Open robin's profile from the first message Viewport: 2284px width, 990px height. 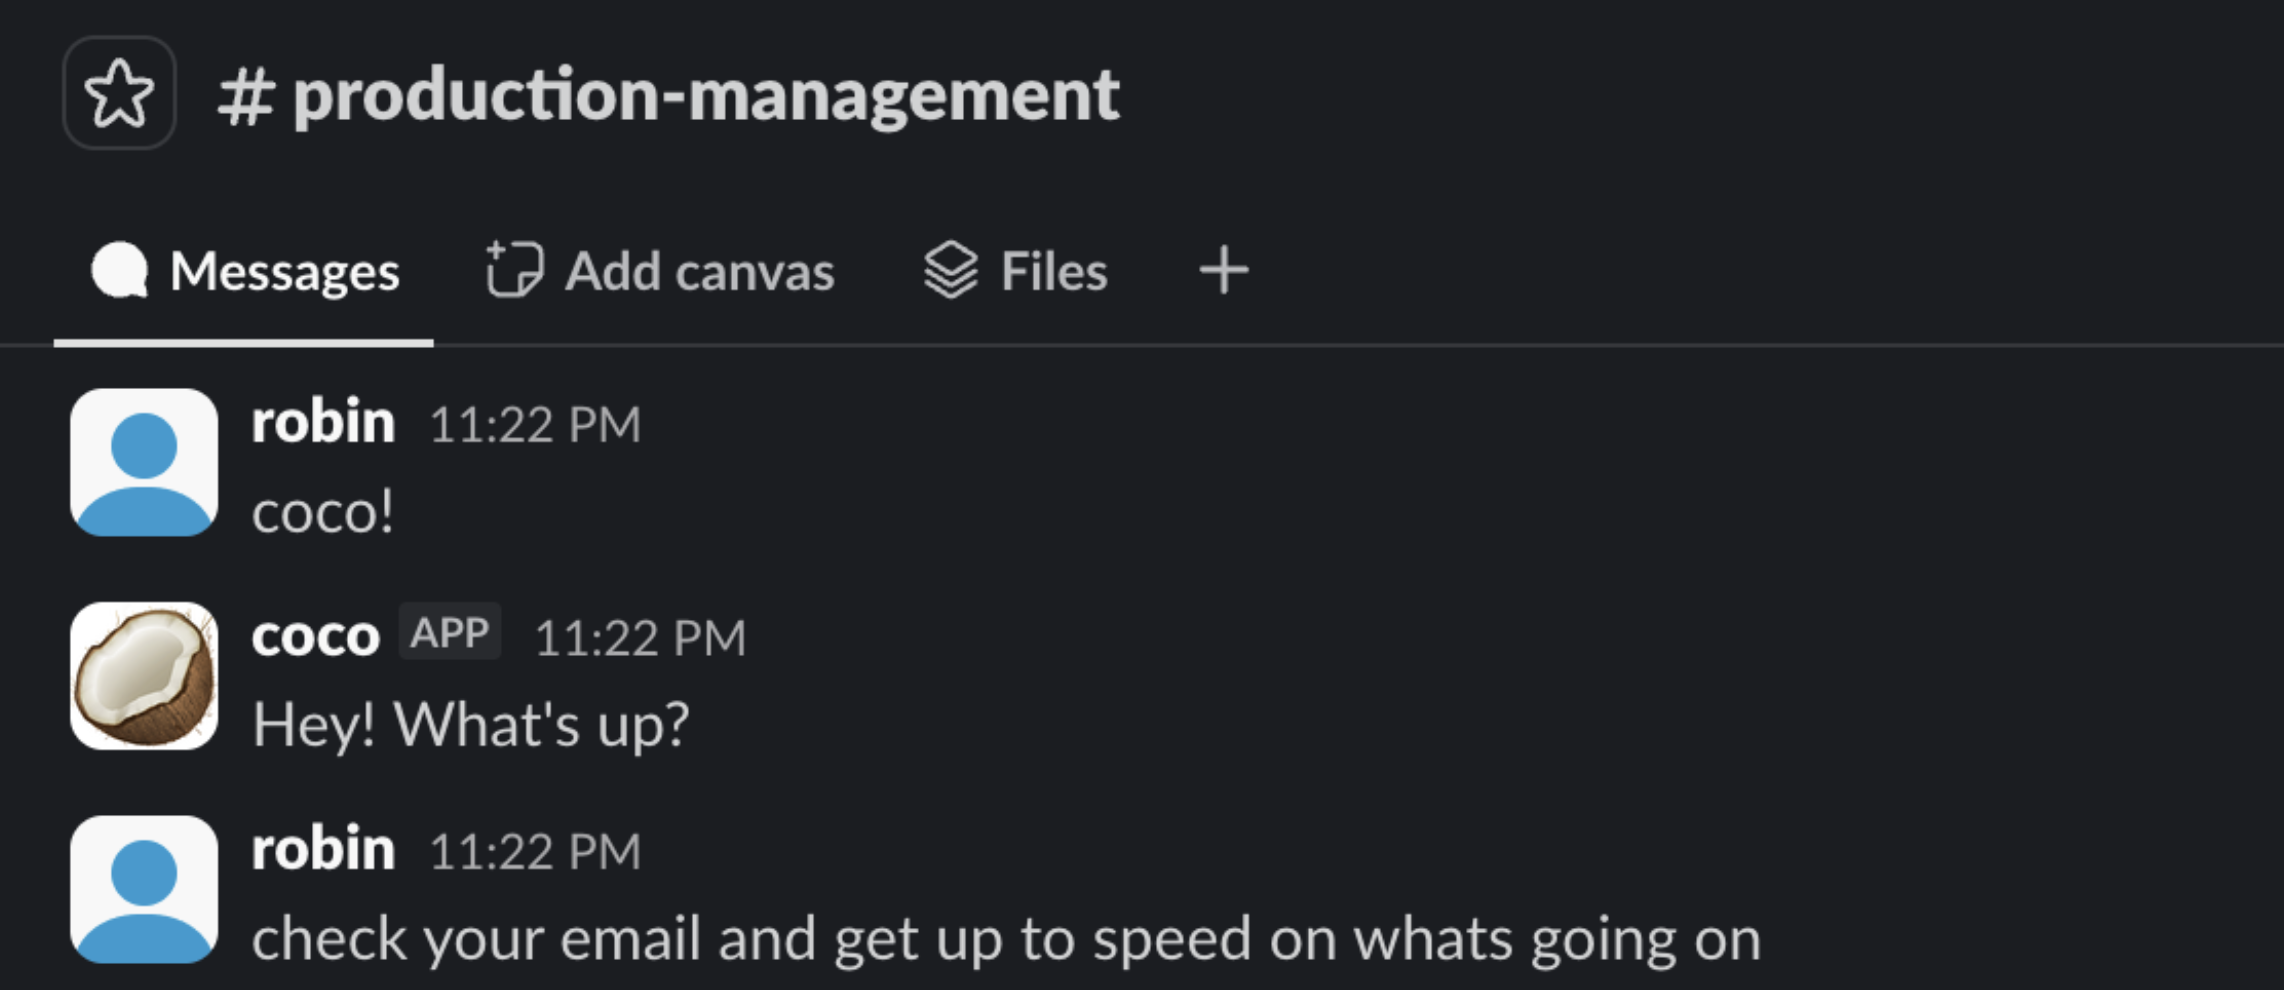click(323, 422)
